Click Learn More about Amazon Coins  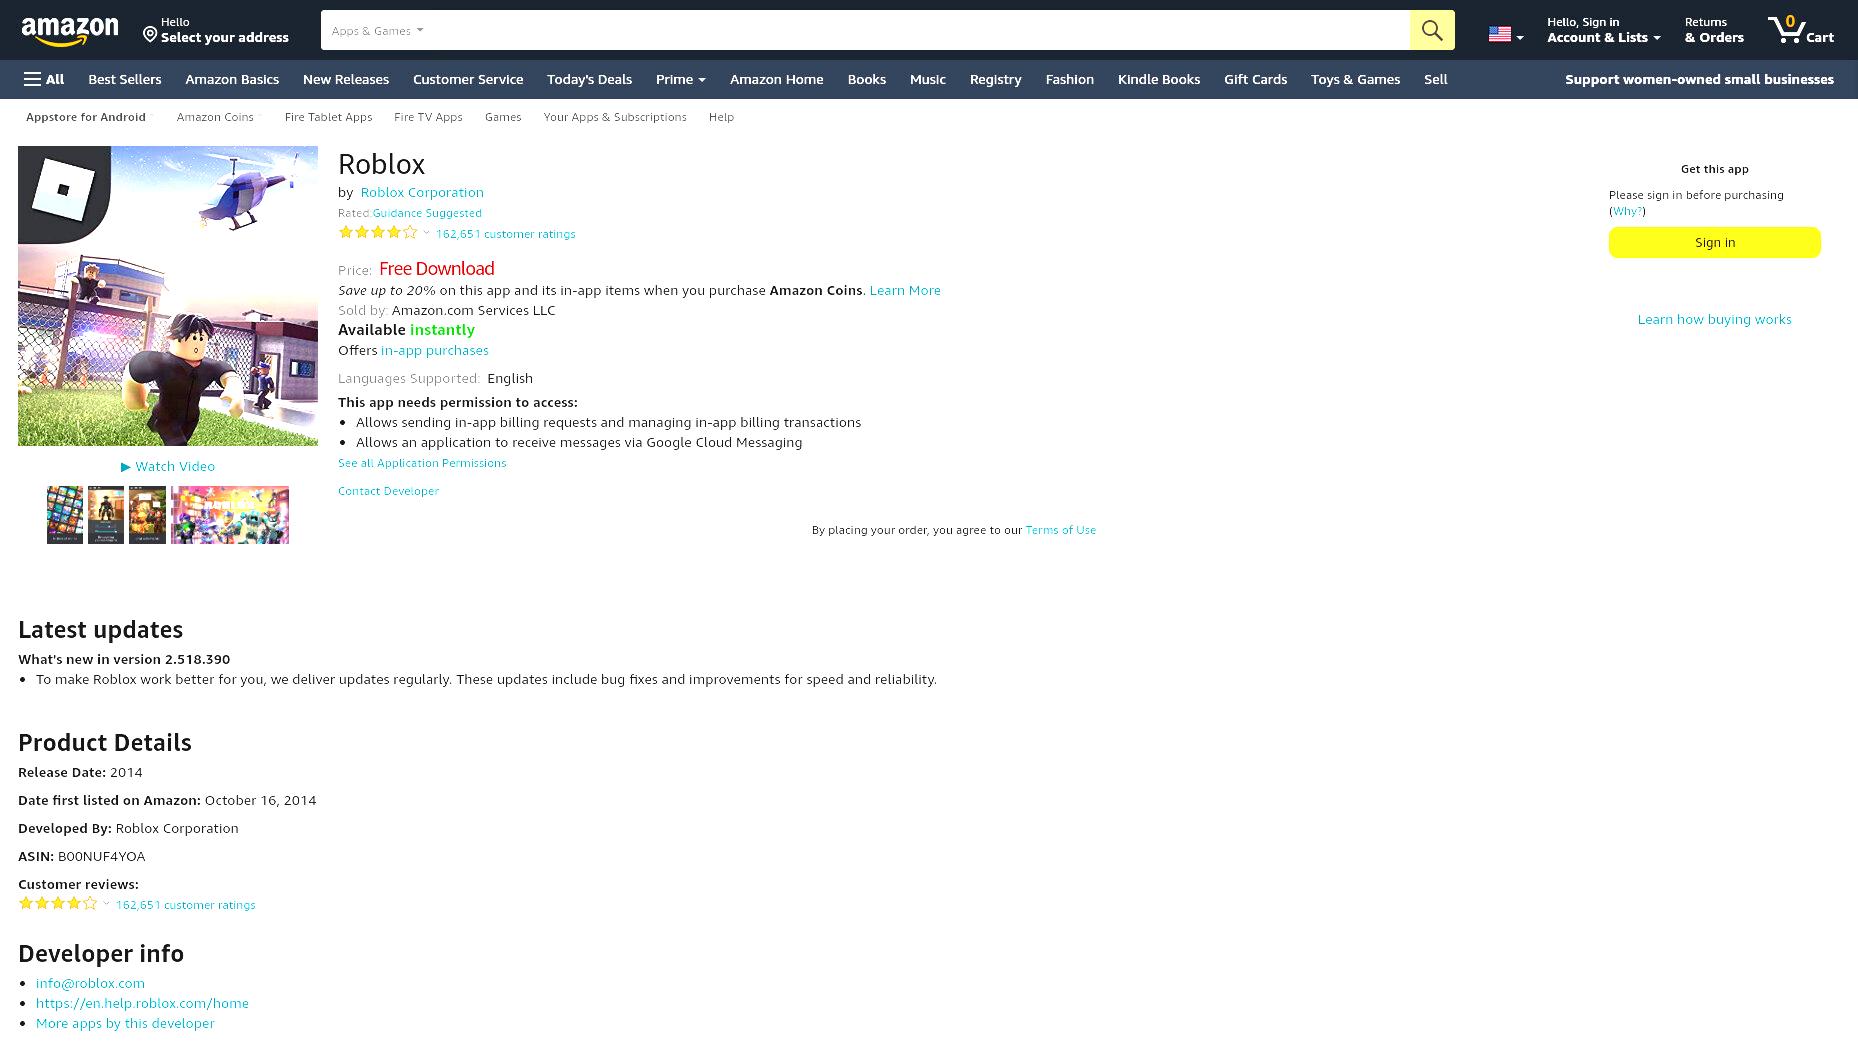click(905, 290)
